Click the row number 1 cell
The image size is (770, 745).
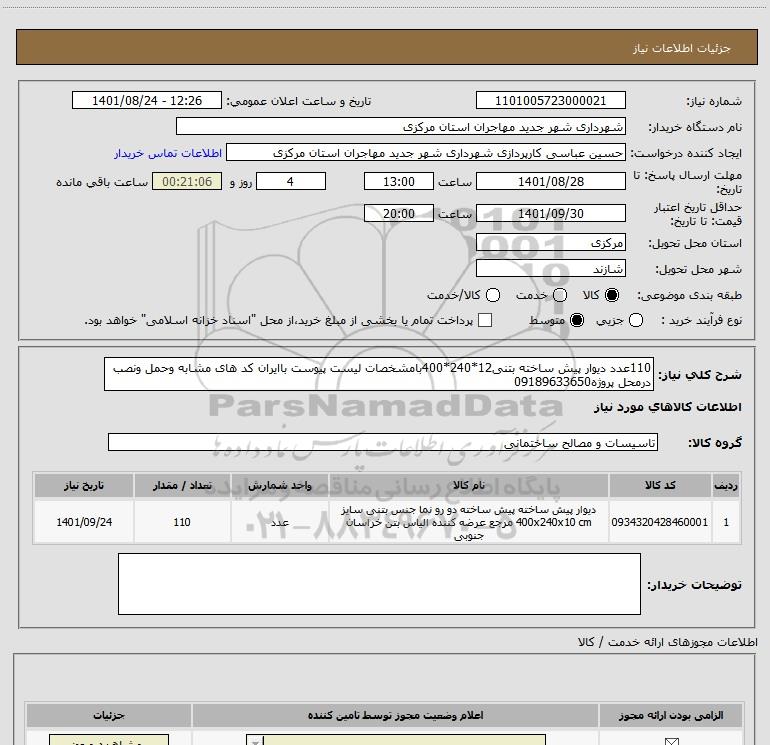[726, 522]
